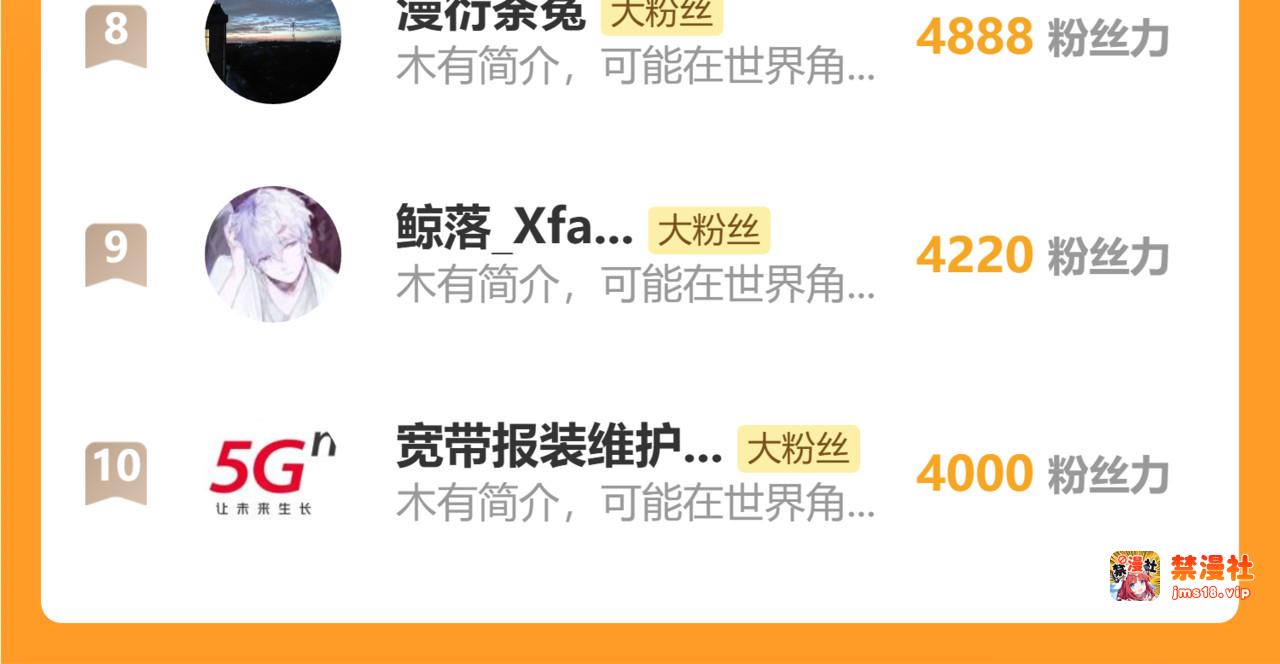Click the bio text under 宽带报装维护

636,504
